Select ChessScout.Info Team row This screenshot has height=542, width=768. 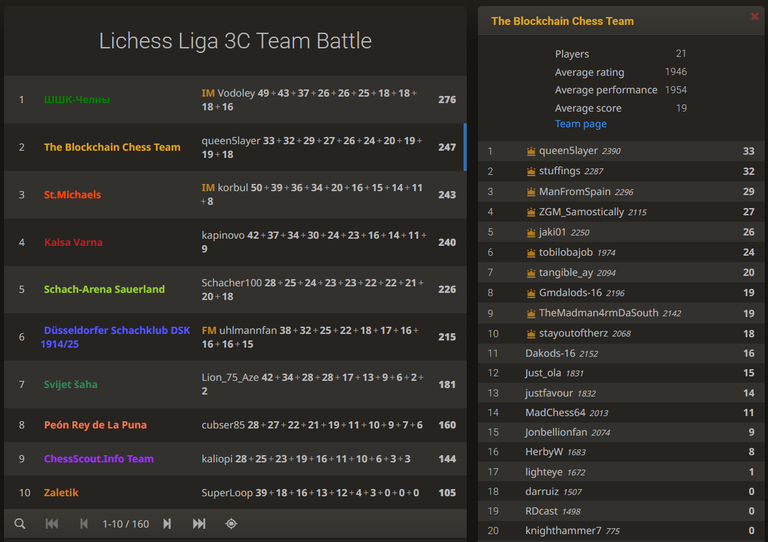[x=235, y=459]
